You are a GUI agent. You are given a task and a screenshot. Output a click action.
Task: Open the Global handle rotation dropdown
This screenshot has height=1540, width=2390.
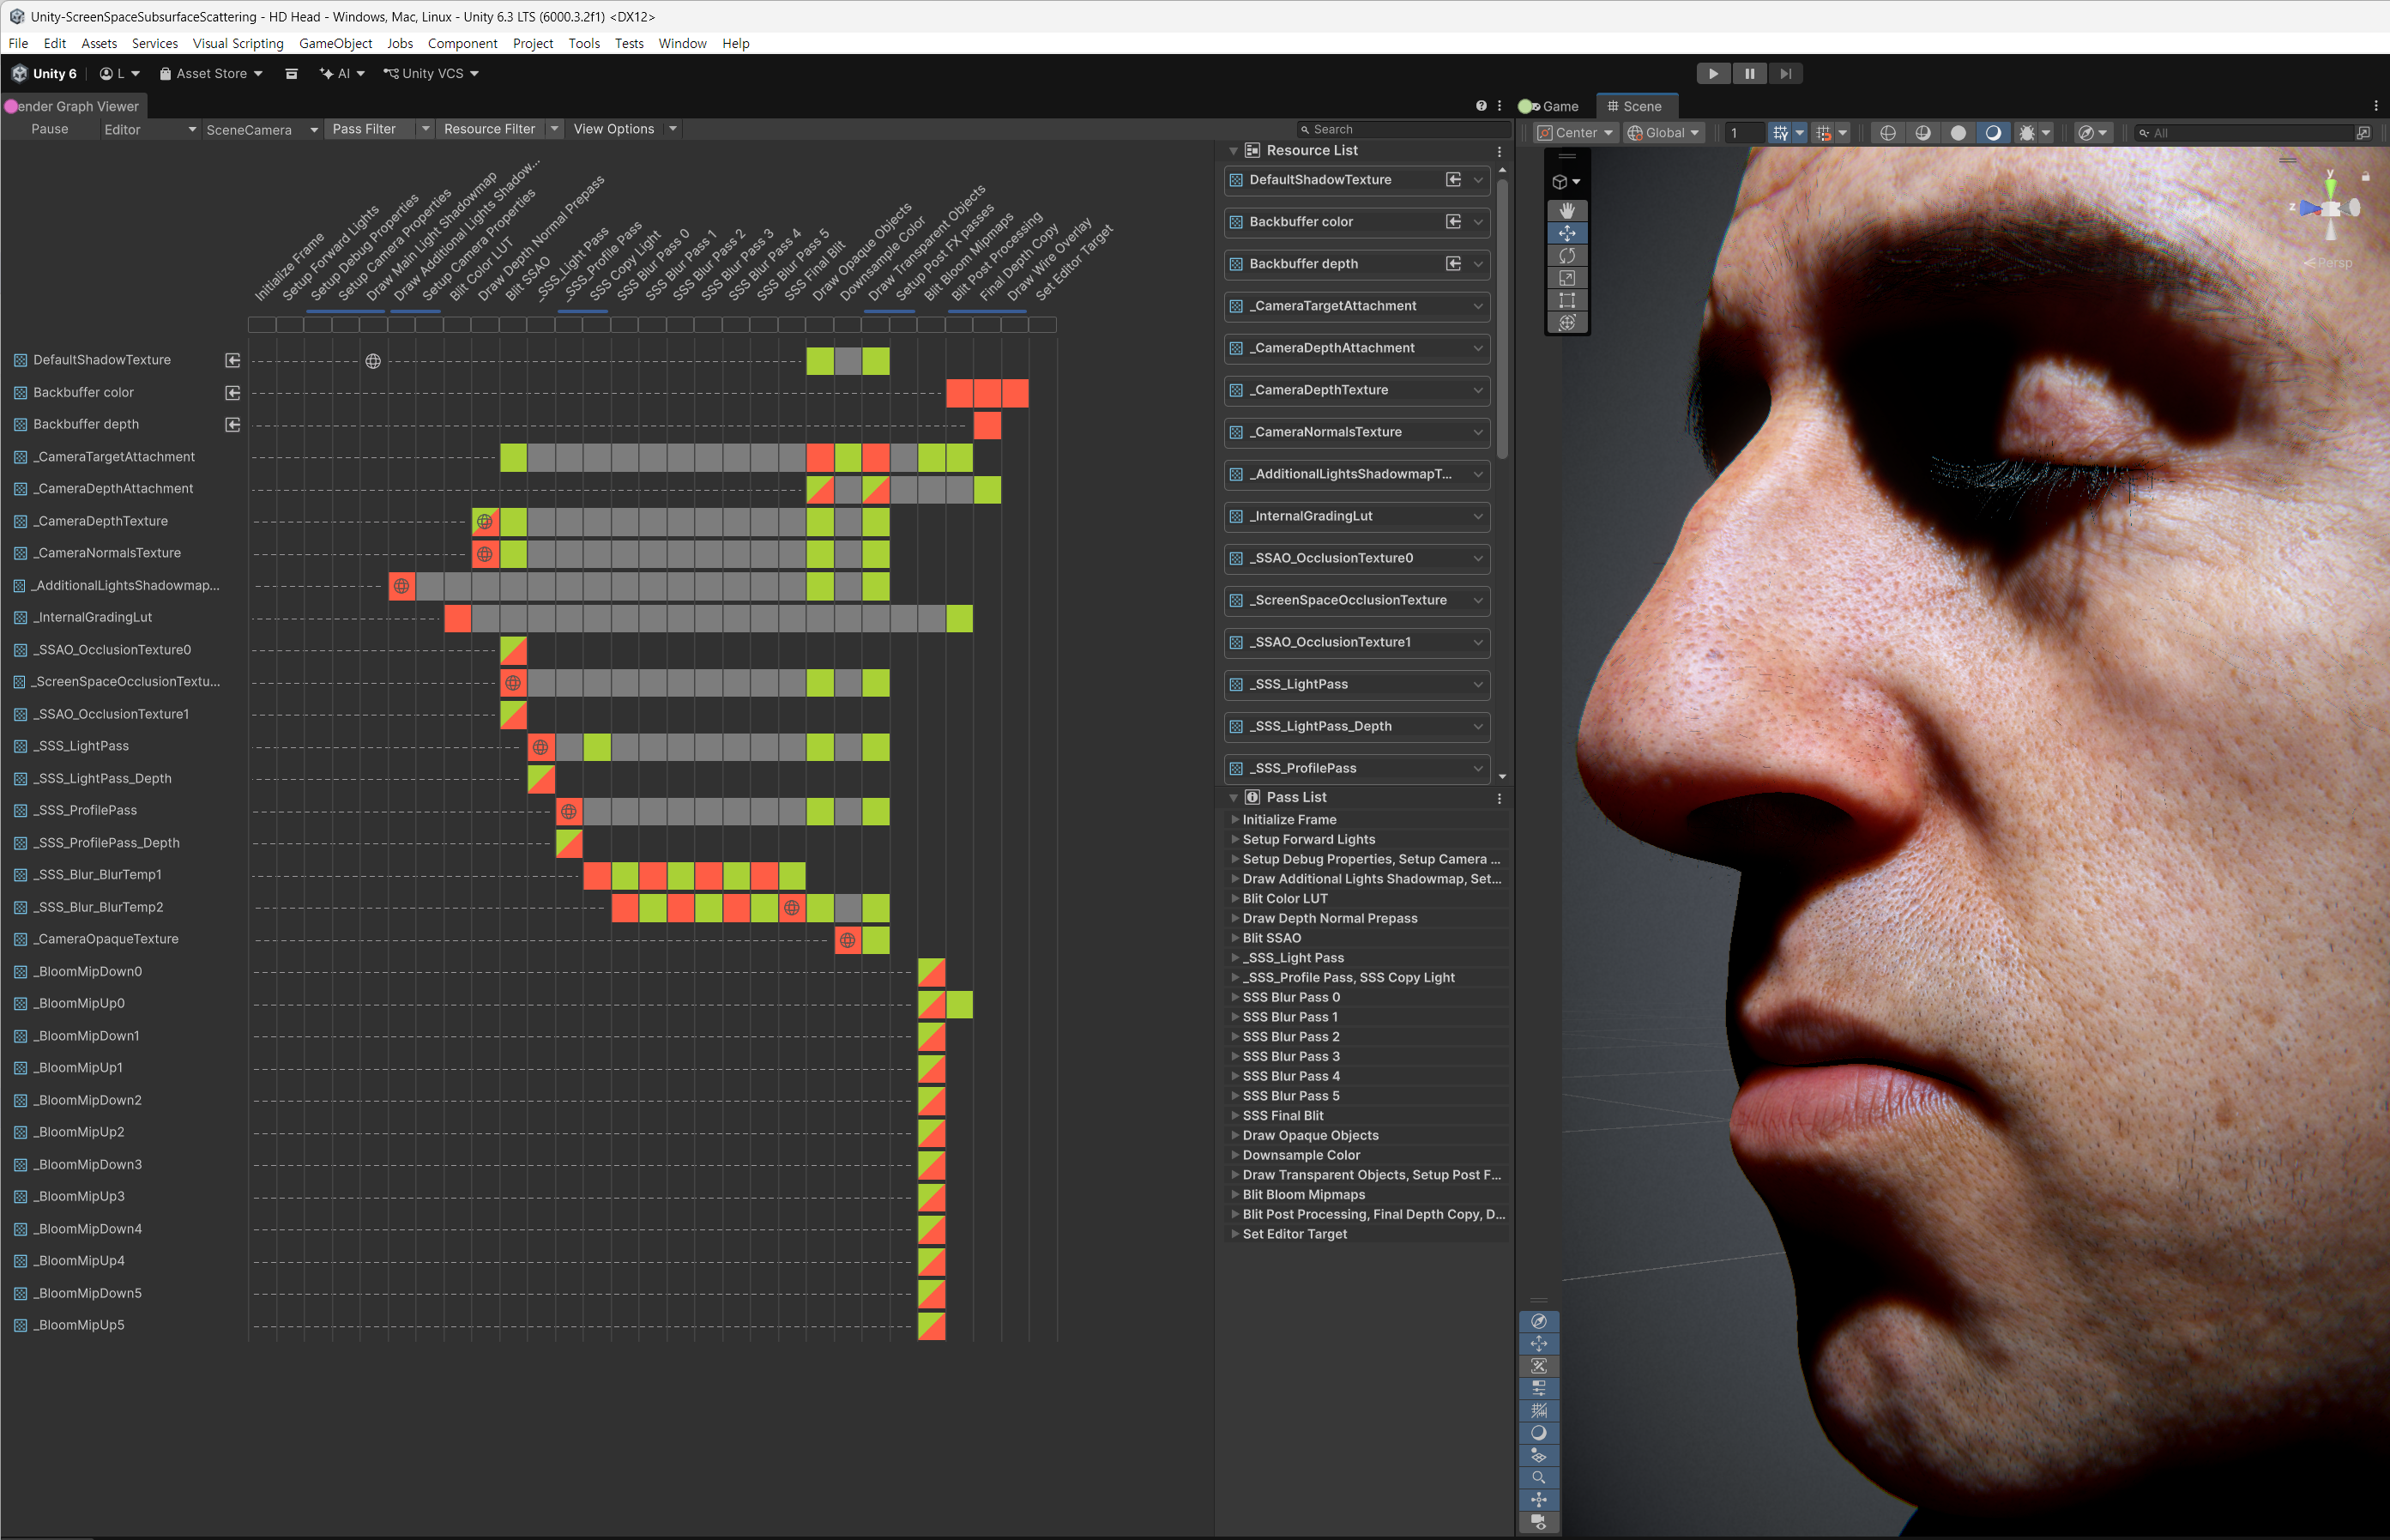click(1664, 133)
